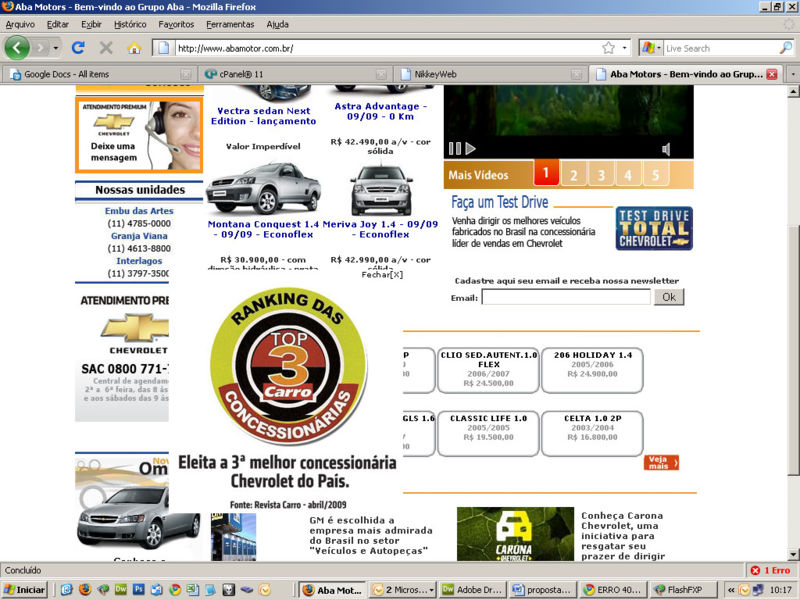
Task: Click the newsletter Ok button
Action: coord(669,297)
